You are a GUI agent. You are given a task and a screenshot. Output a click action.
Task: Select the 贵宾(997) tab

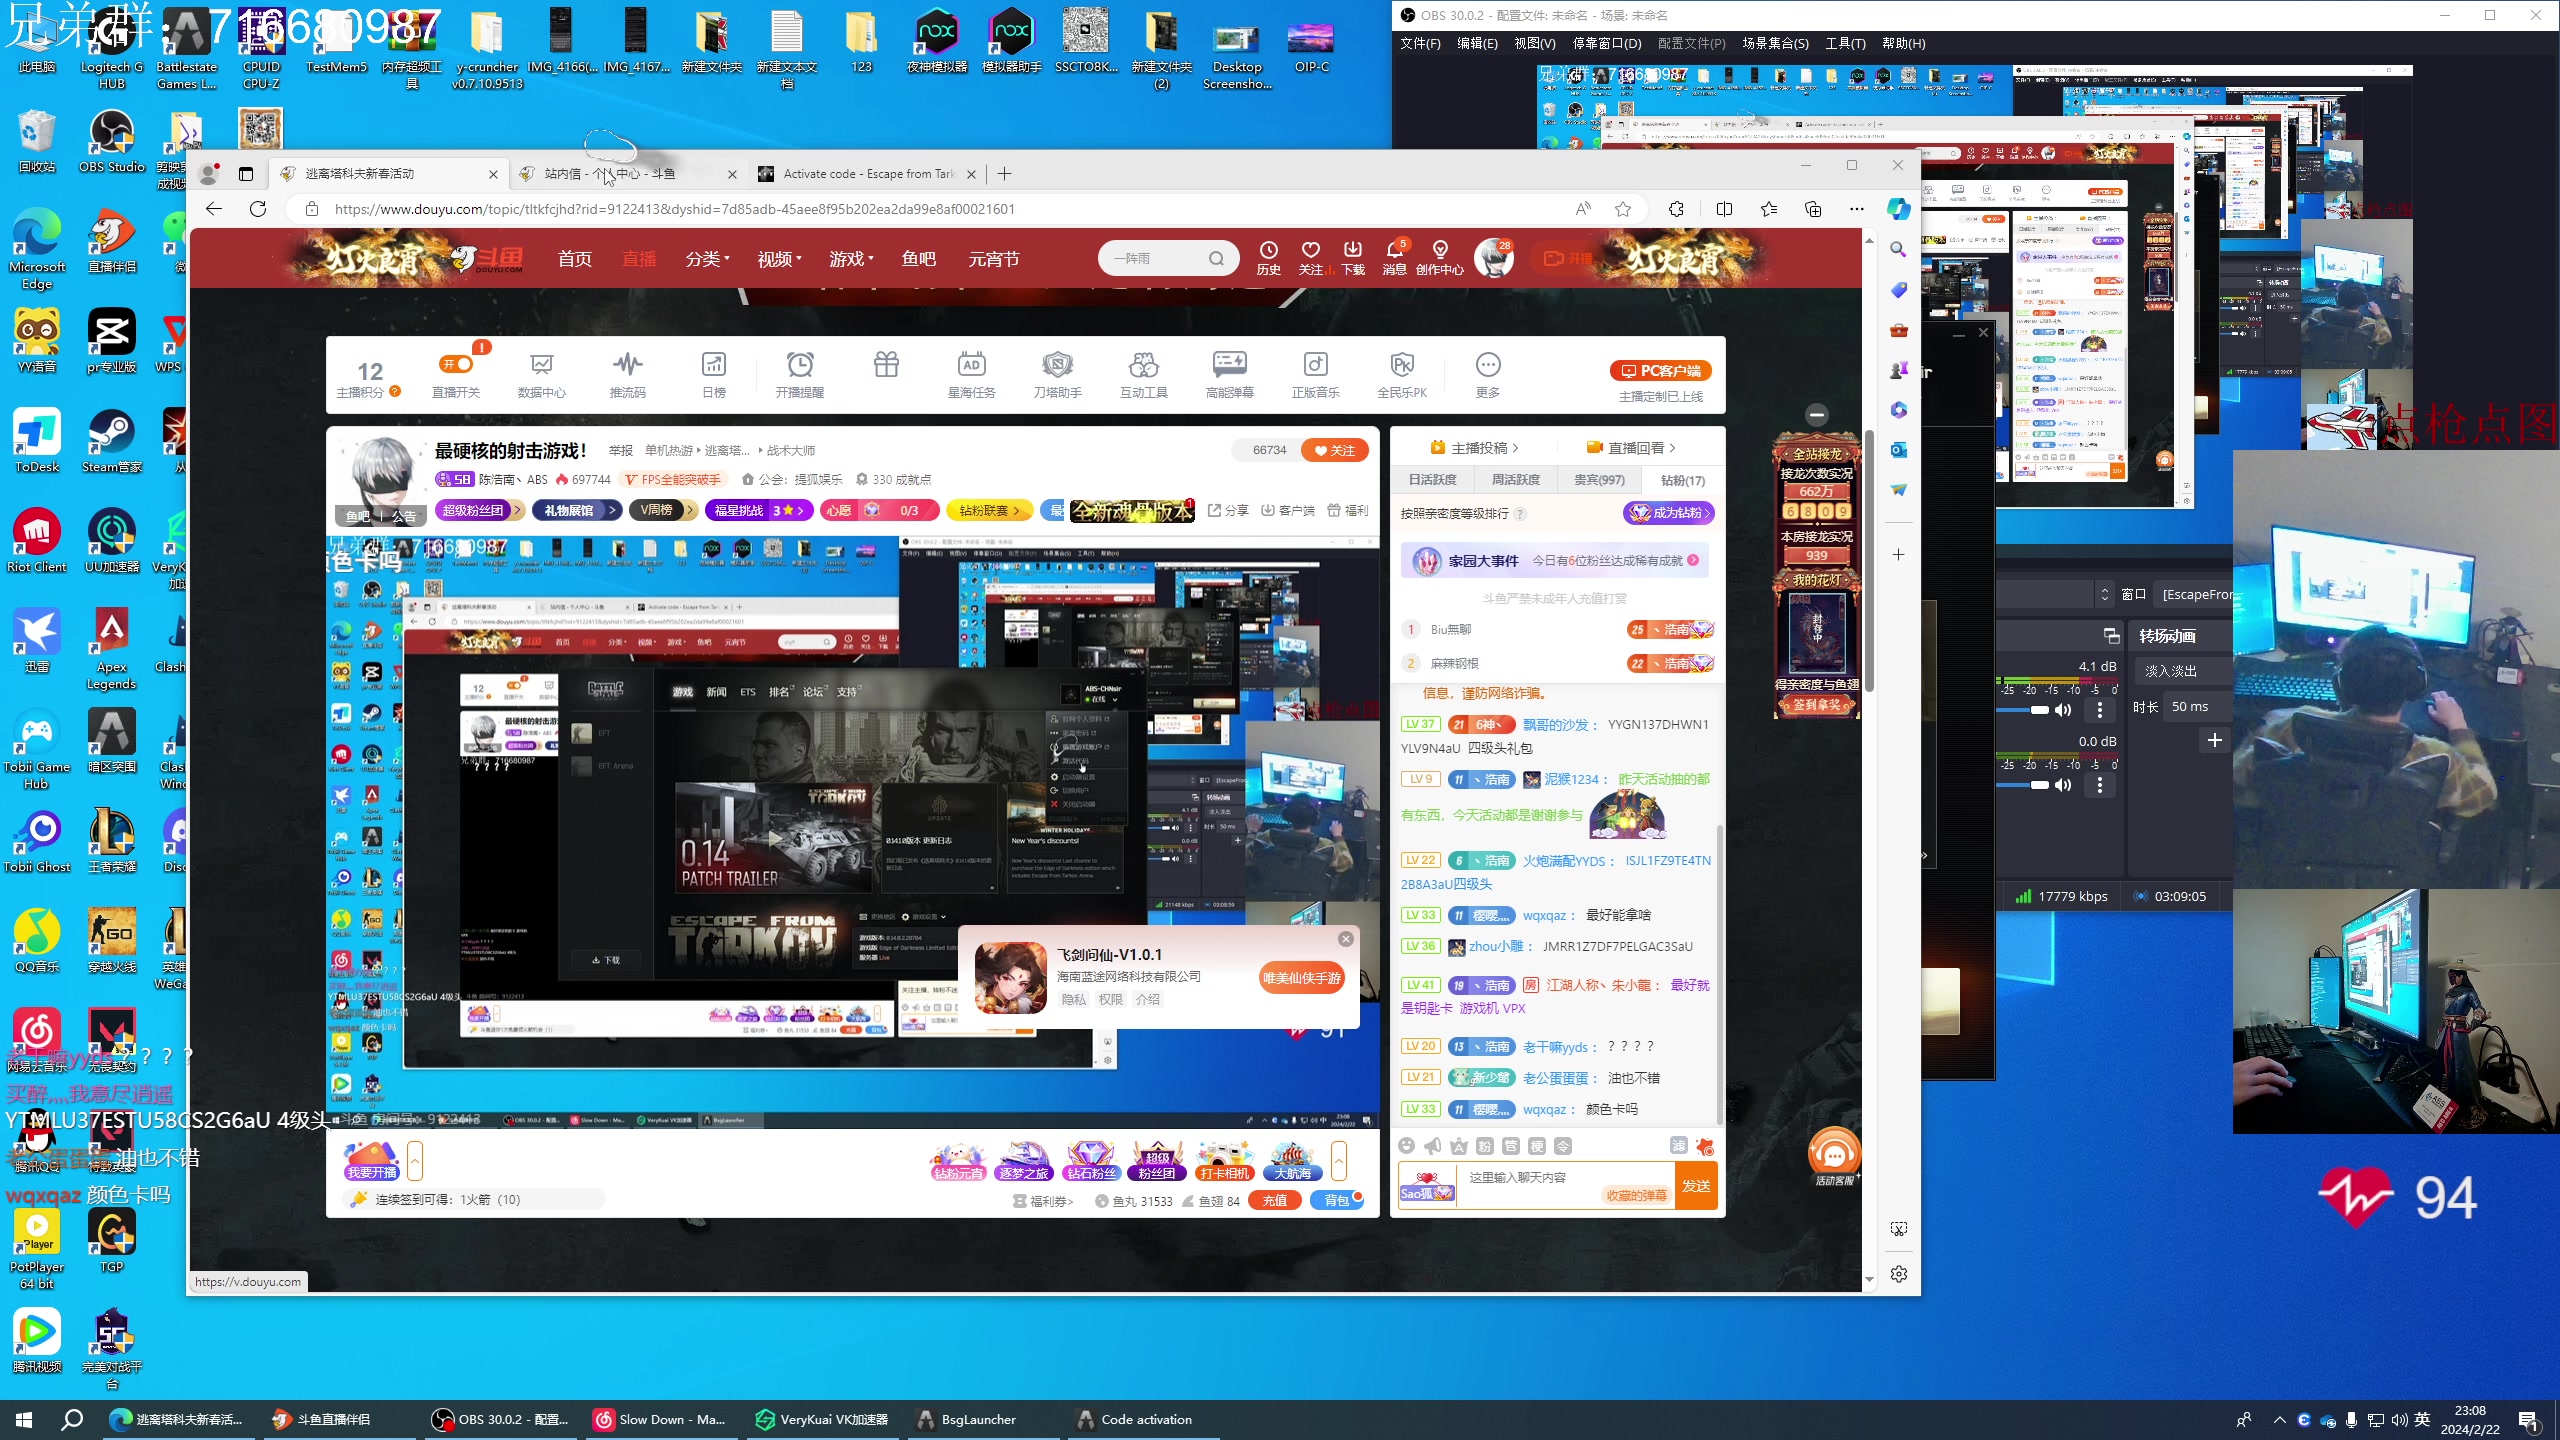click(x=1599, y=480)
